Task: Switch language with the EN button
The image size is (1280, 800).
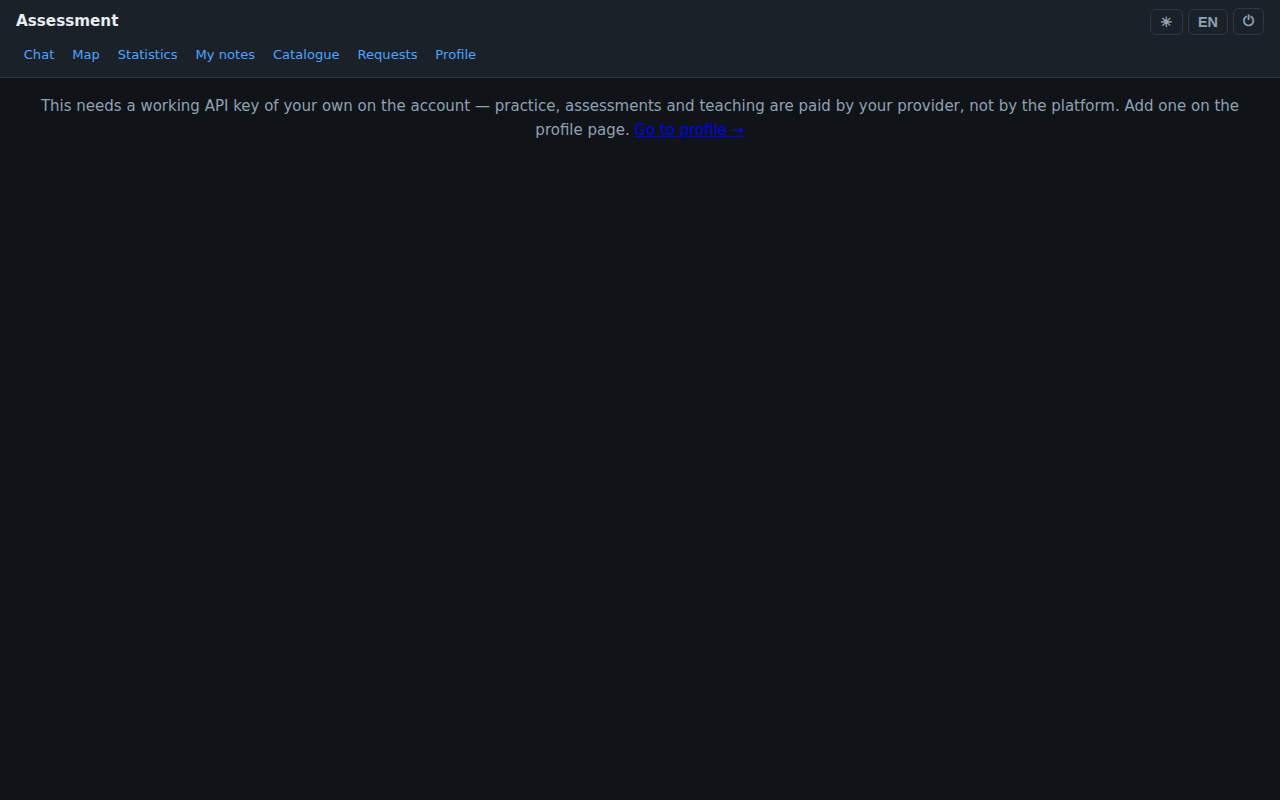Action: tap(1208, 22)
